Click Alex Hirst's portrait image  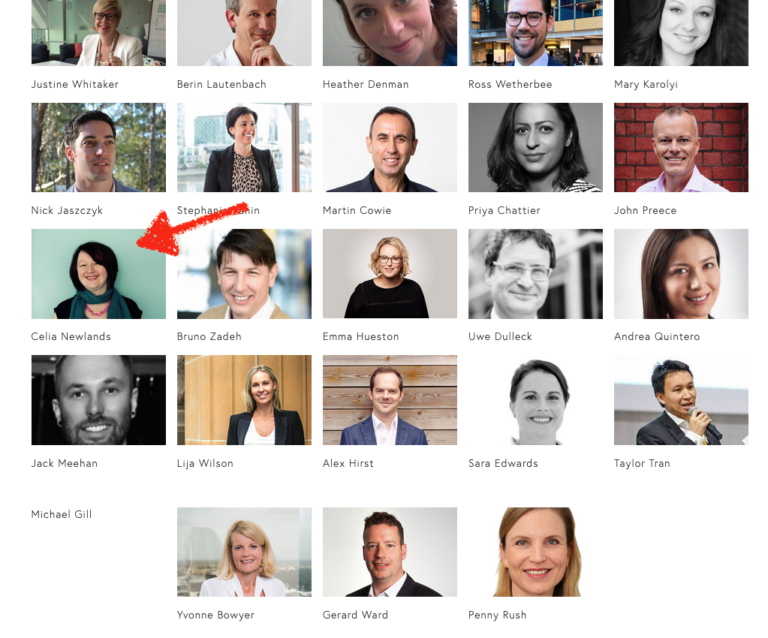(390, 400)
